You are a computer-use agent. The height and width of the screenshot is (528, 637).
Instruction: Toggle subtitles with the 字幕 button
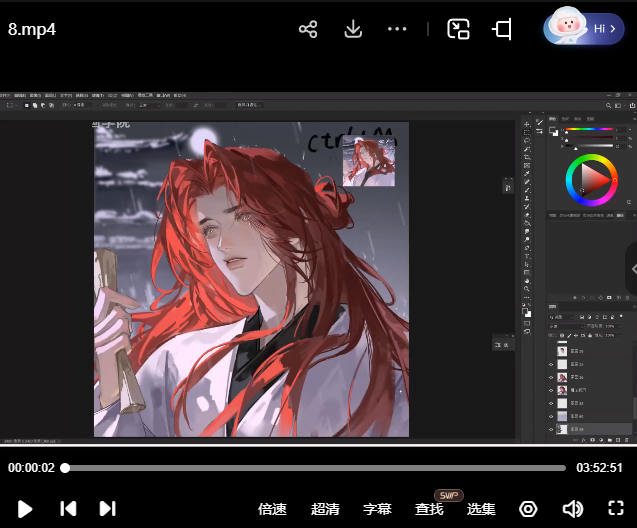coord(377,509)
